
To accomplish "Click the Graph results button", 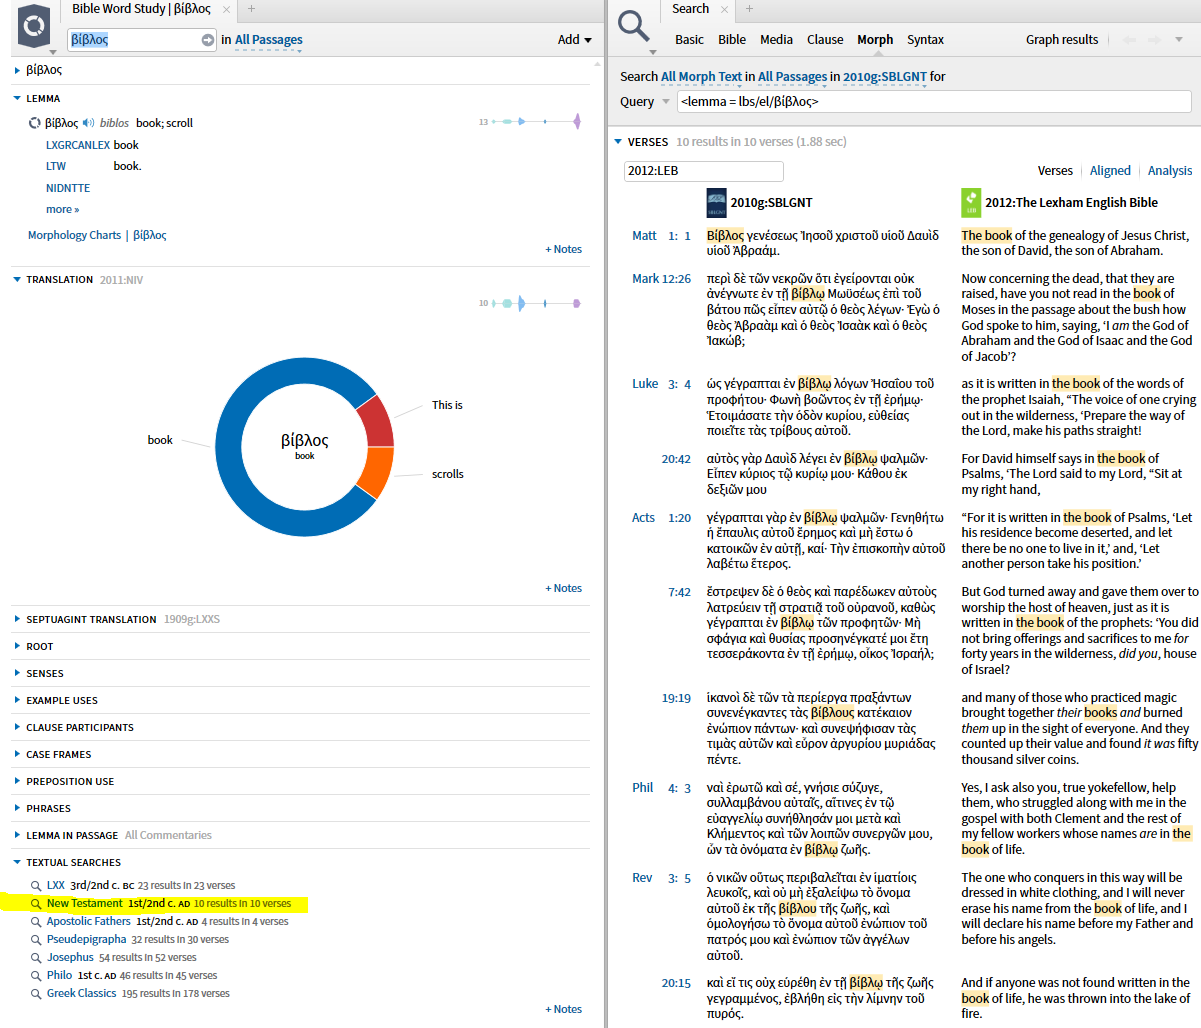I will [x=1062, y=40].
